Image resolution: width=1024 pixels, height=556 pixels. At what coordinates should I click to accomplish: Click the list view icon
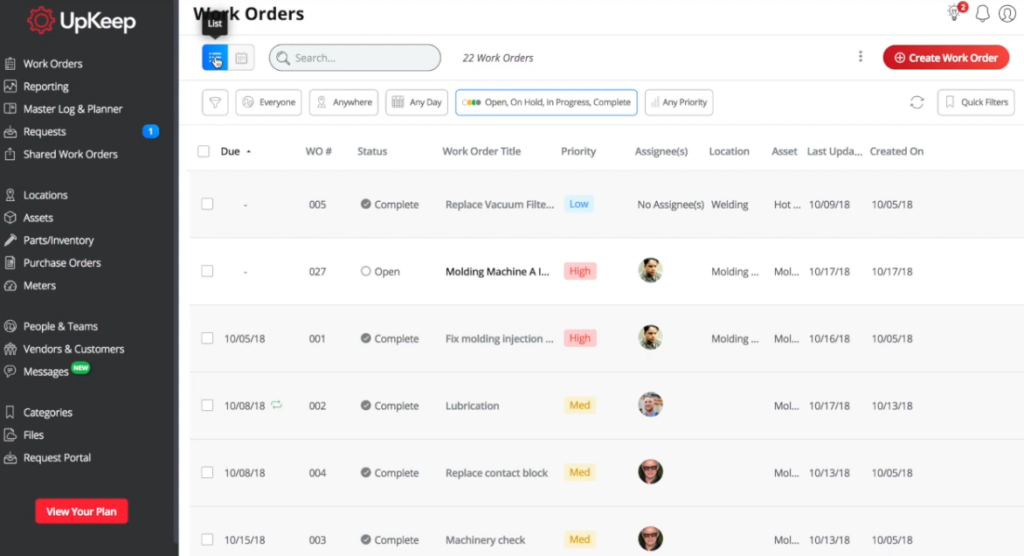tap(215, 58)
